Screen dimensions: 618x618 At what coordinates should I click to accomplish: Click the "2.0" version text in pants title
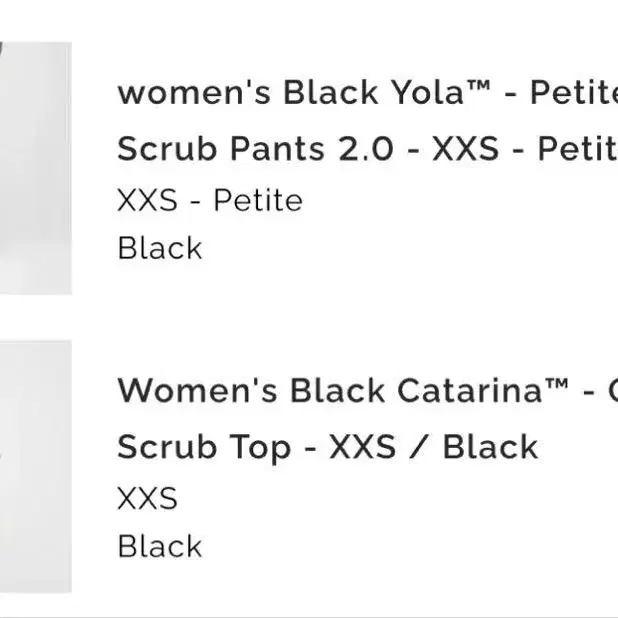point(366,149)
